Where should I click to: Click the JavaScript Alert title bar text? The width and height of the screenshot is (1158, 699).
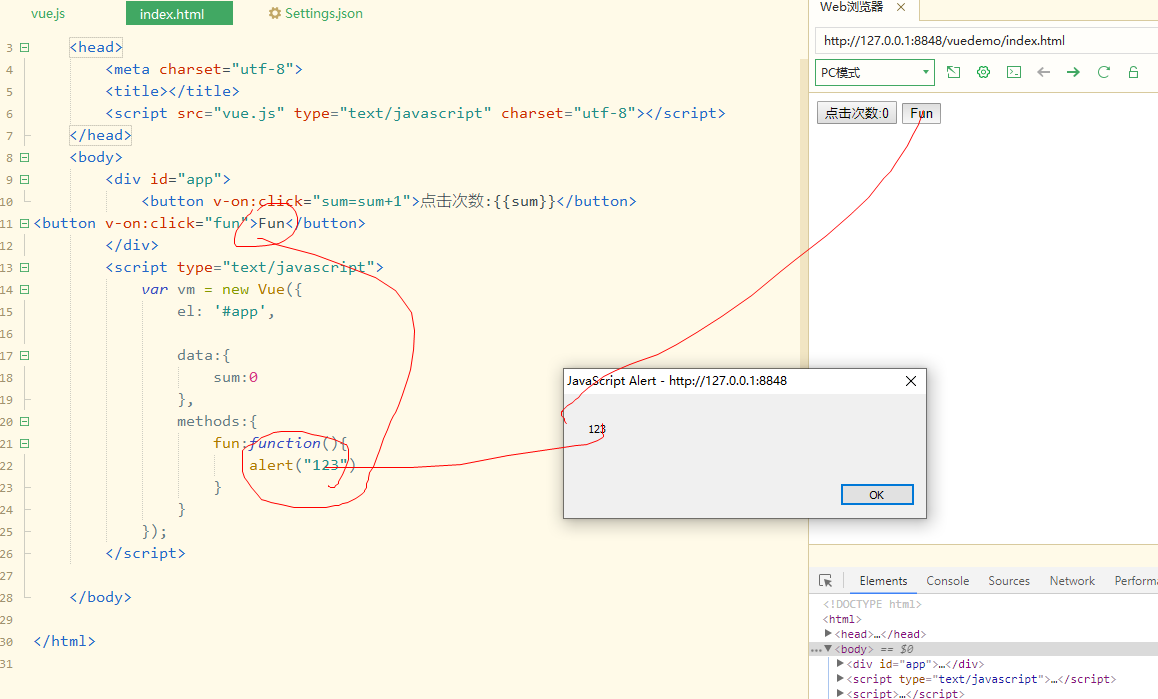[x=676, y=381]
